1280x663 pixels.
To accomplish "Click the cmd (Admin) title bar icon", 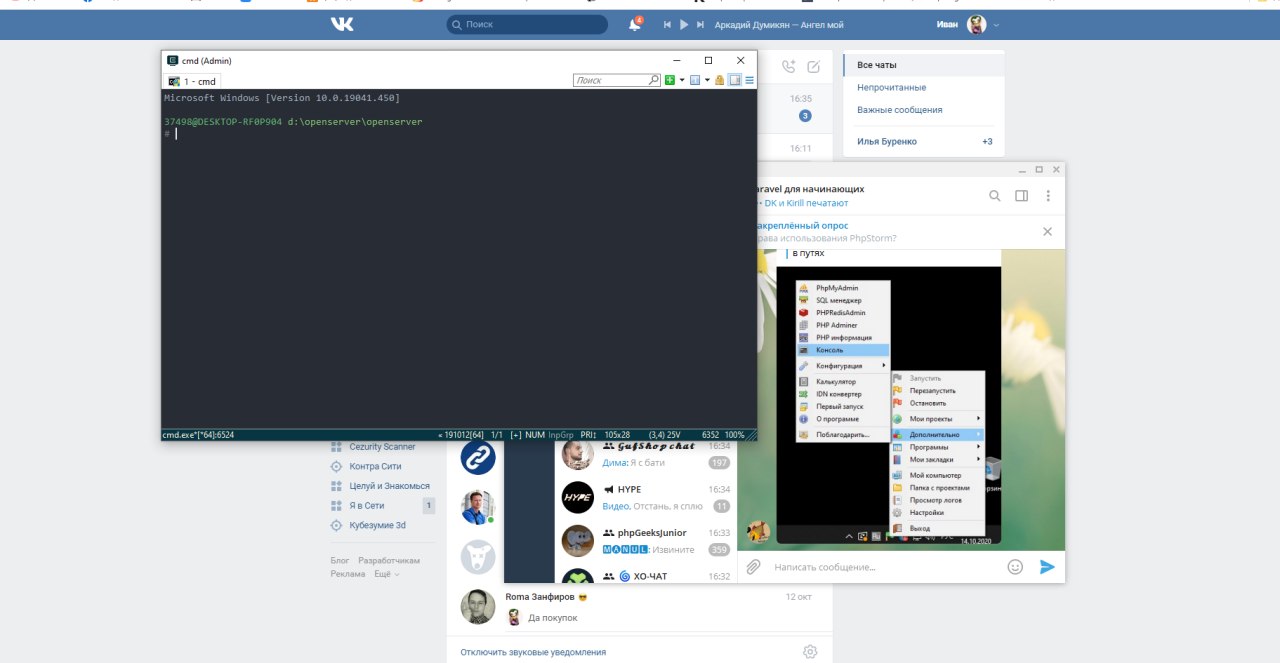I will (172, 60).
